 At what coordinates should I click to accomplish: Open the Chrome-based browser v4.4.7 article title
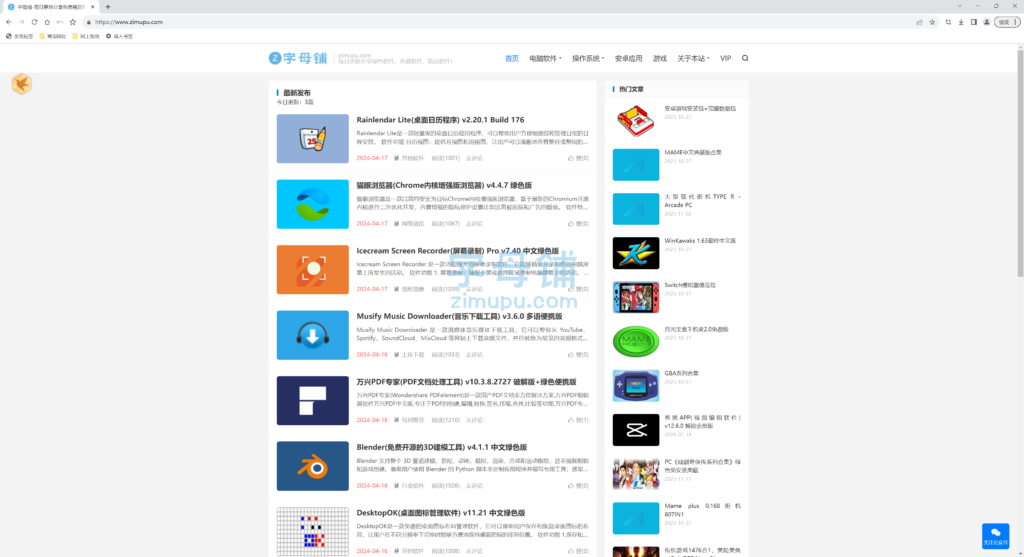444,185
